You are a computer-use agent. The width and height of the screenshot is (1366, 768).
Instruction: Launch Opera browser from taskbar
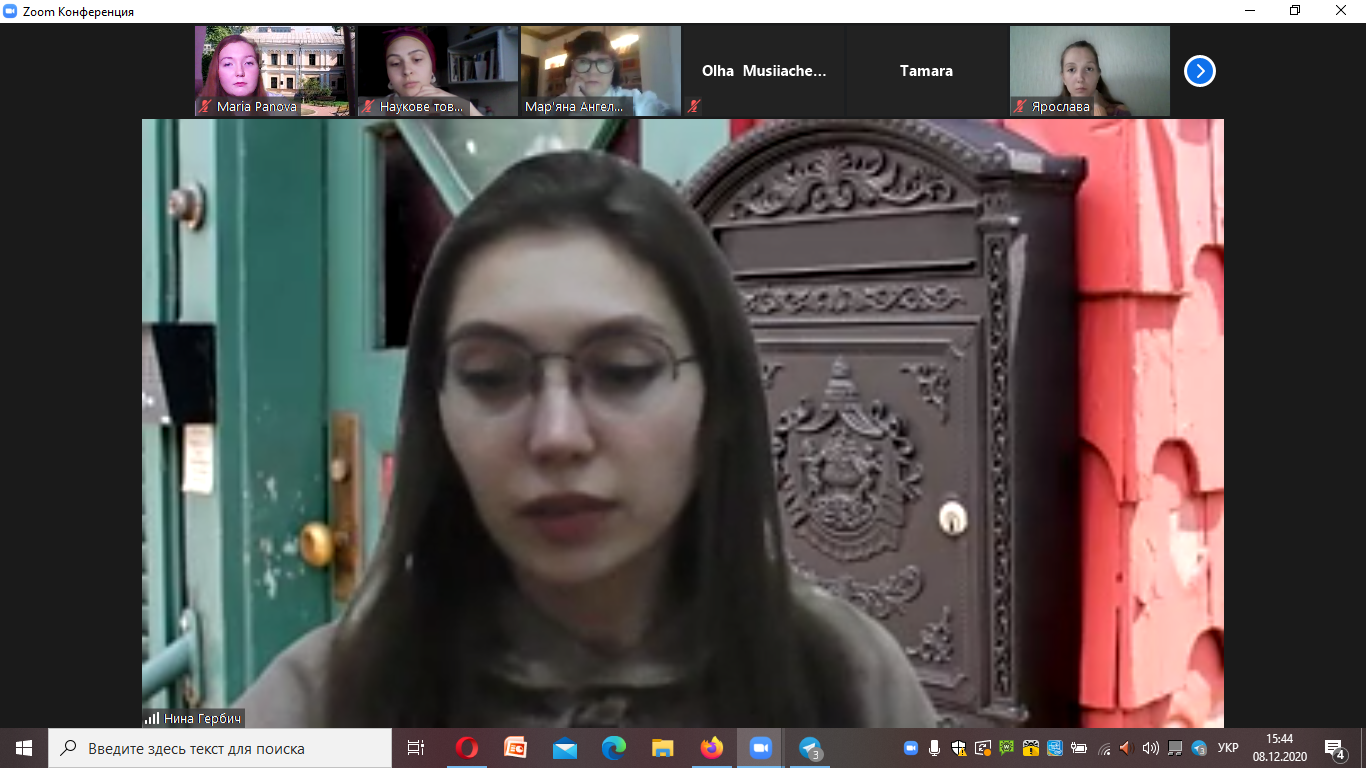(467, 748)
